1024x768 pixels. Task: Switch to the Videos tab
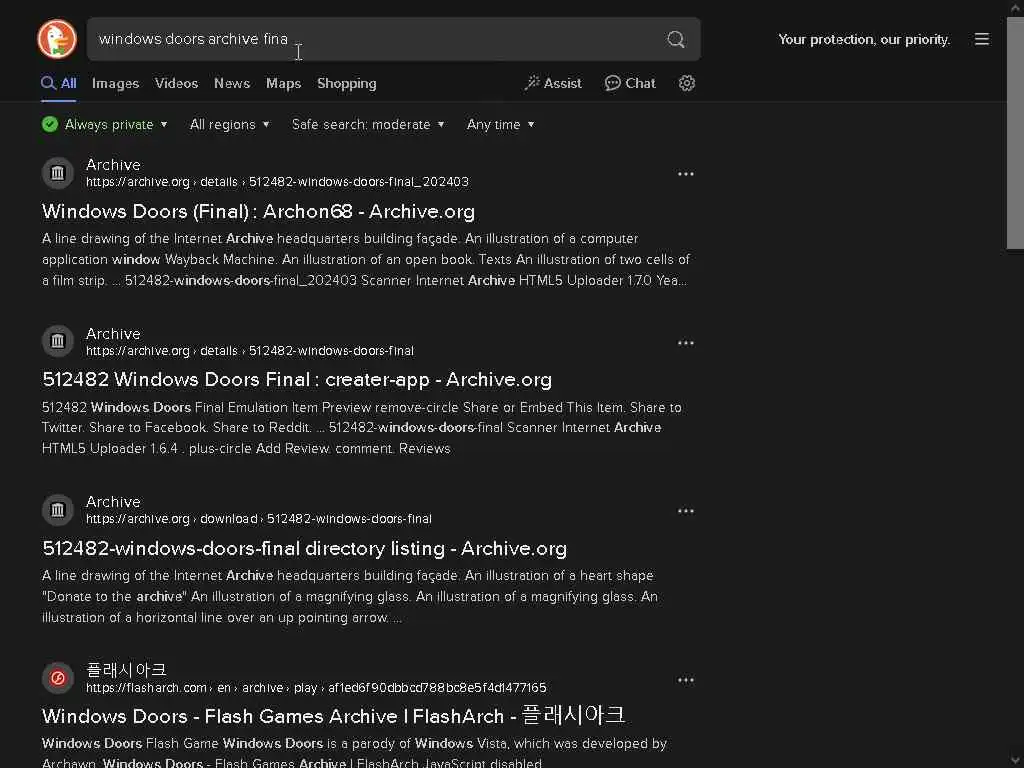click(x=176, y=84)
